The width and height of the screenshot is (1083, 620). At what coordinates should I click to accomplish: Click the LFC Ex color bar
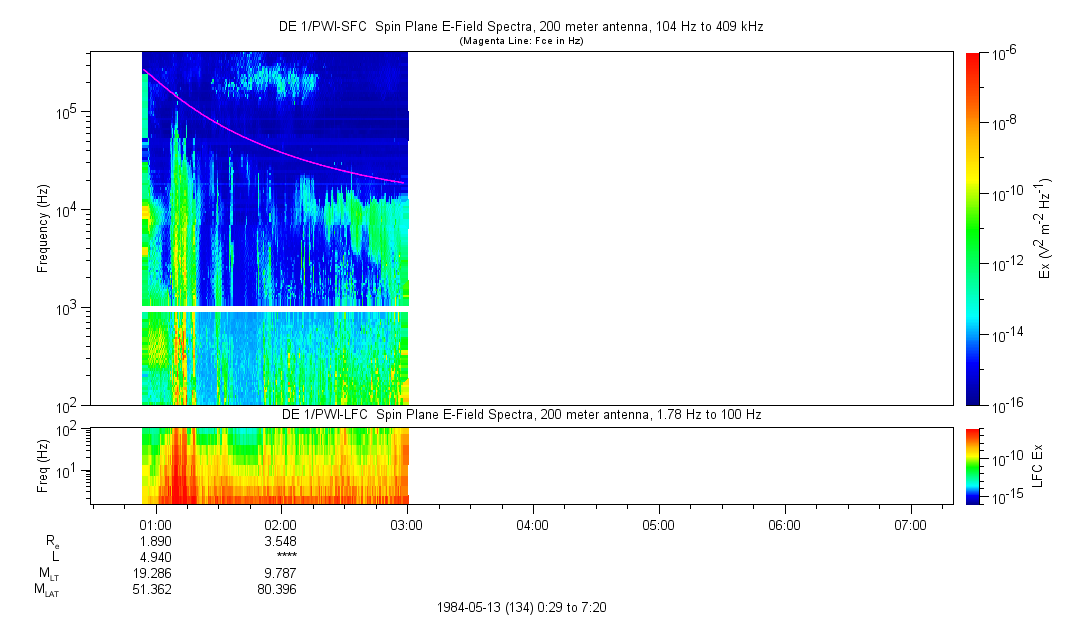coord(973,465)
